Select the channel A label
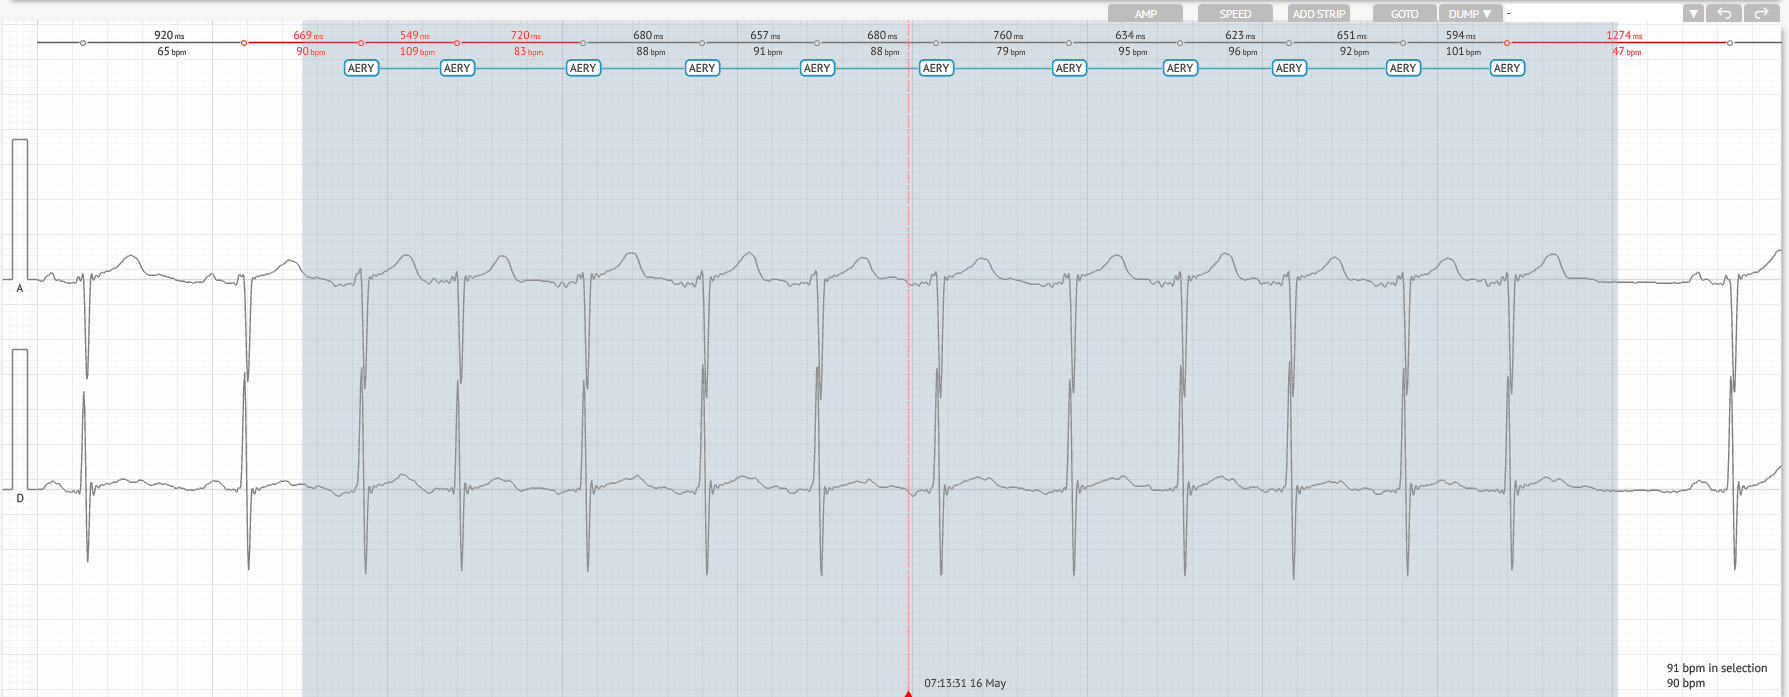This screenshot has width=1789, height=697. 20,288
